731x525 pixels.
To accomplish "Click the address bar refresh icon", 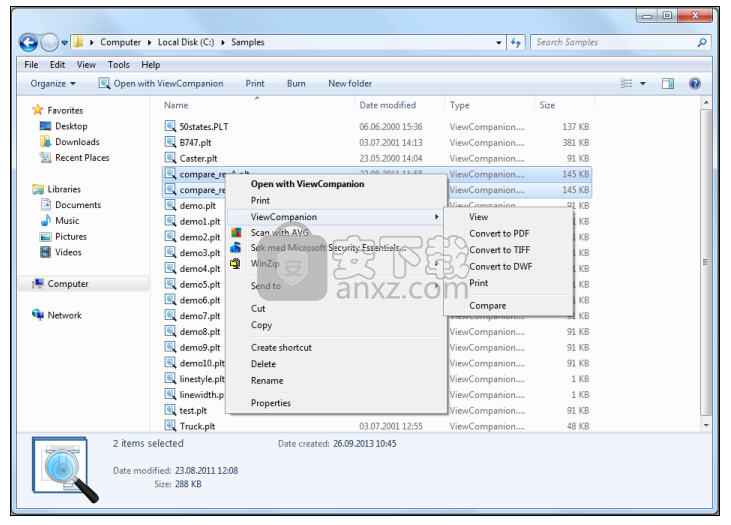I will (x=516, y=42).
